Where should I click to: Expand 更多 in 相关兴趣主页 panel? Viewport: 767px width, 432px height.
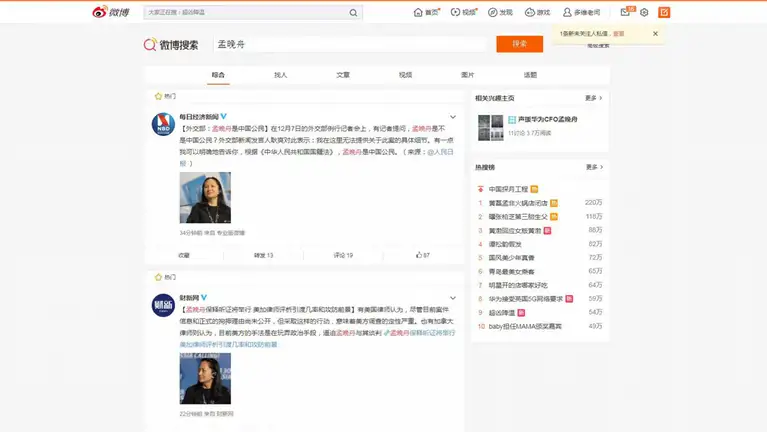593,98
